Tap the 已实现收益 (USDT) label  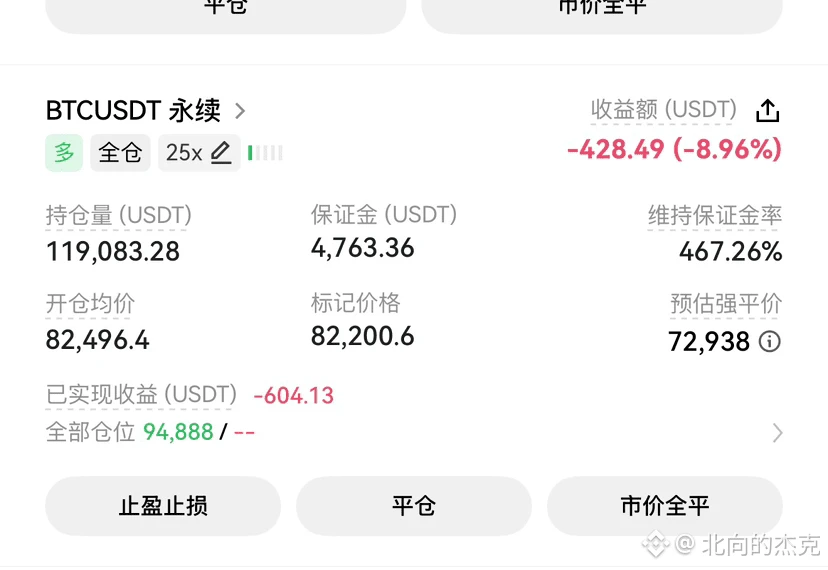(141, 395)
